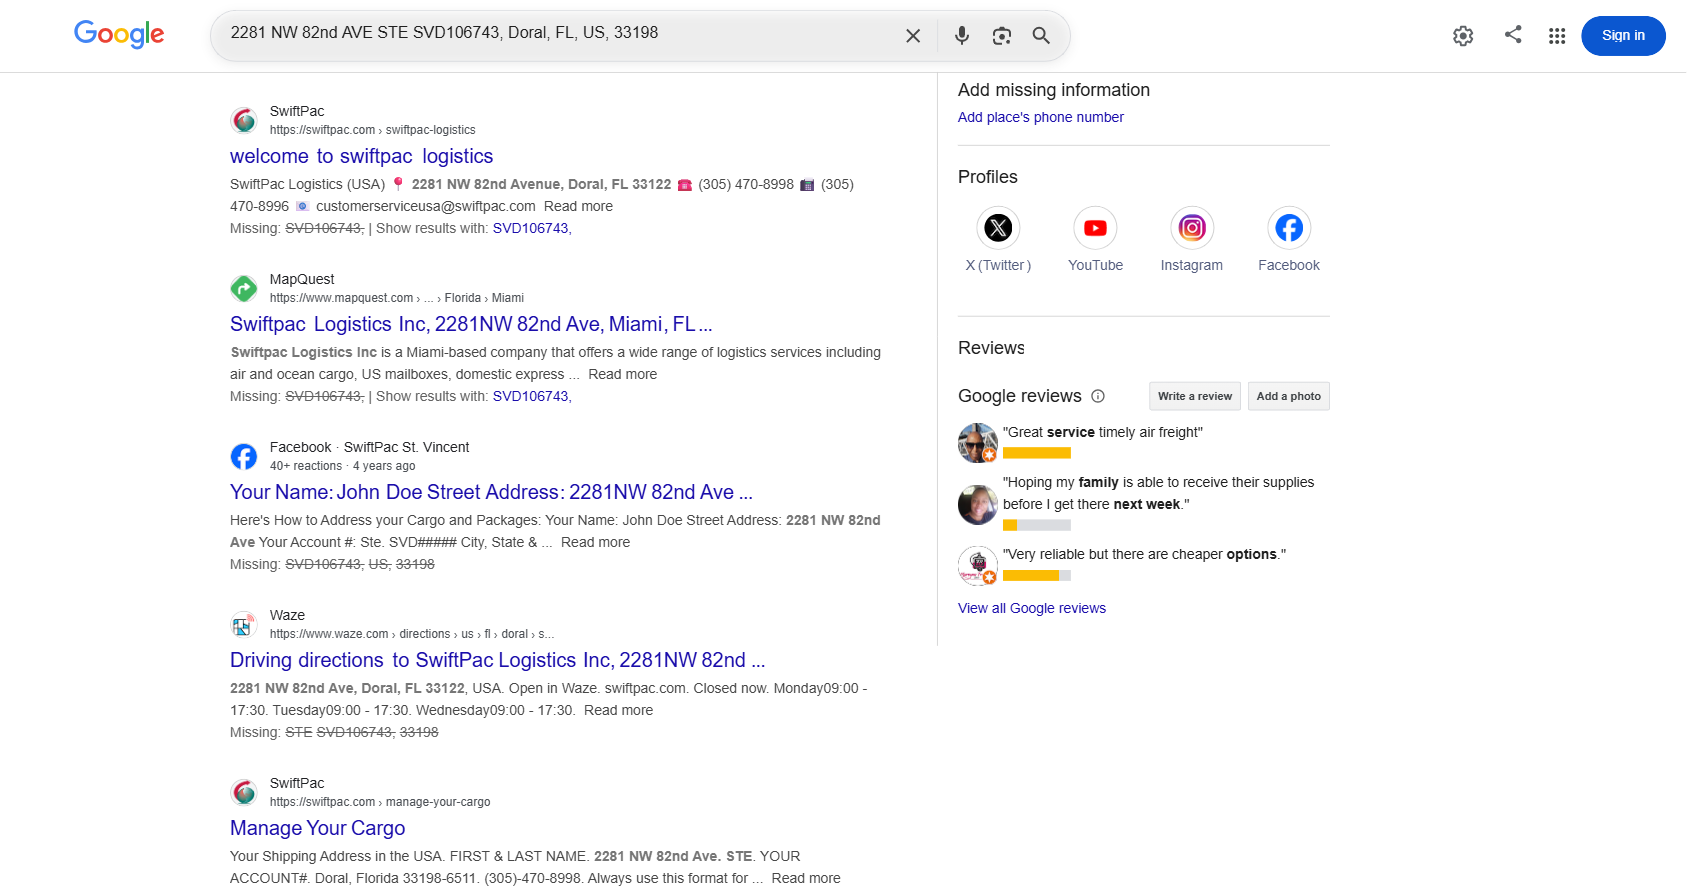
Task: Click Add place's phone number link
Action: (1041, 117)
